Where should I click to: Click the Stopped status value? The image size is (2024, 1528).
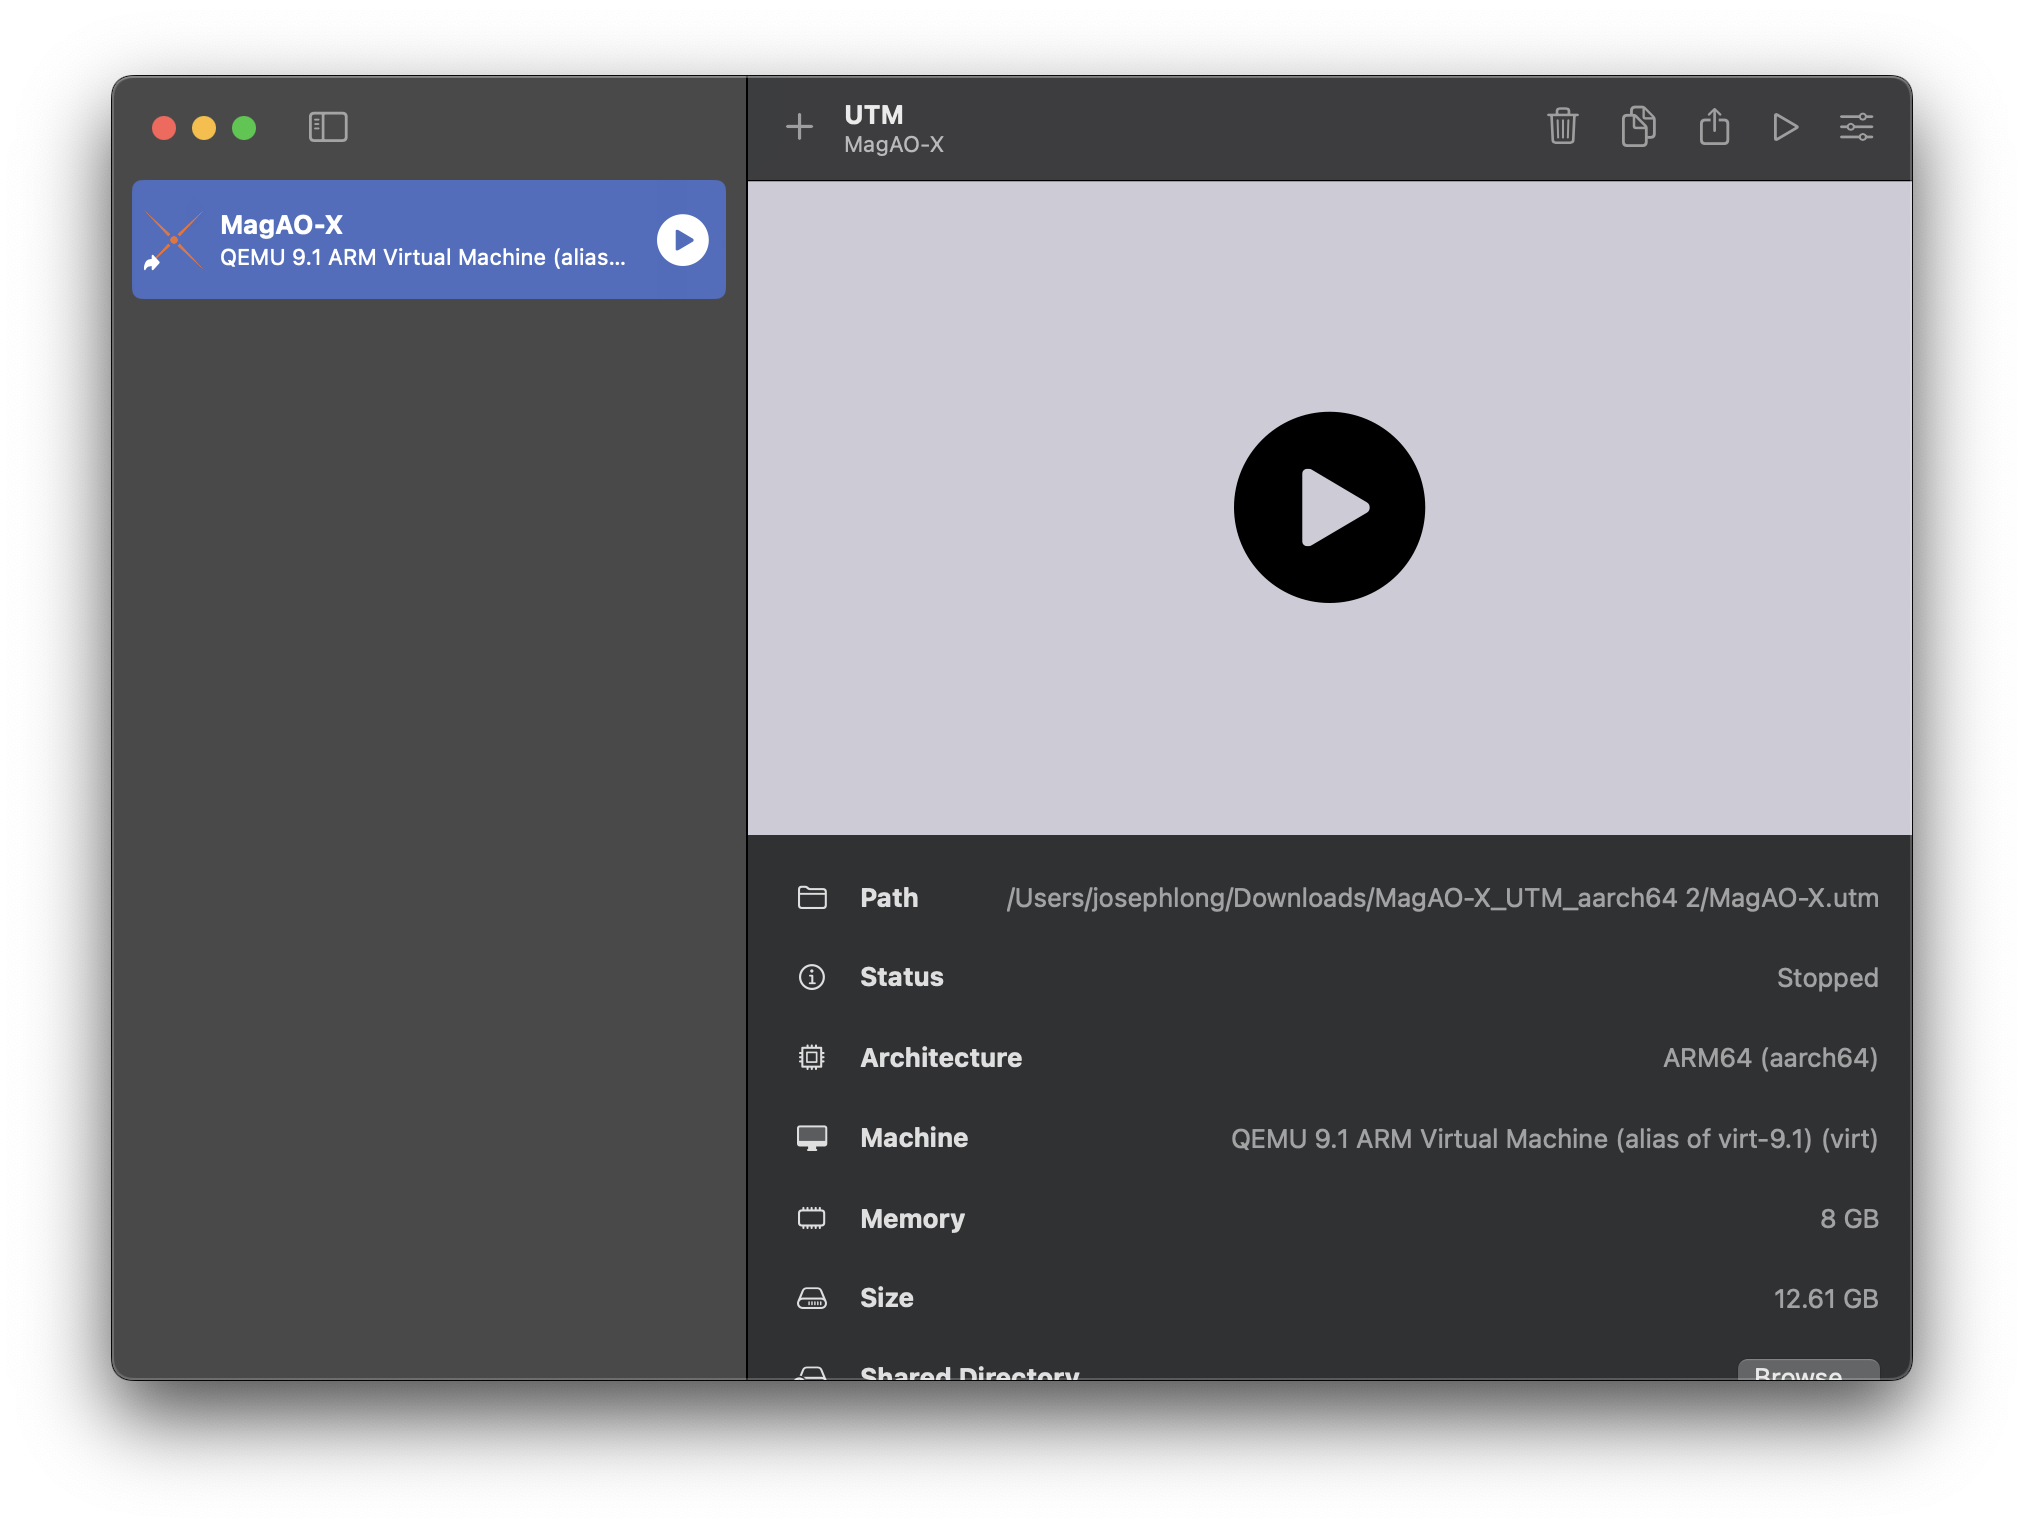(x=1827, y=978)
